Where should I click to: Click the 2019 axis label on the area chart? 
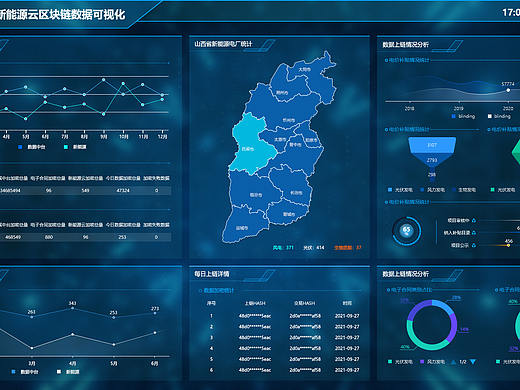[x=458, y=108]
